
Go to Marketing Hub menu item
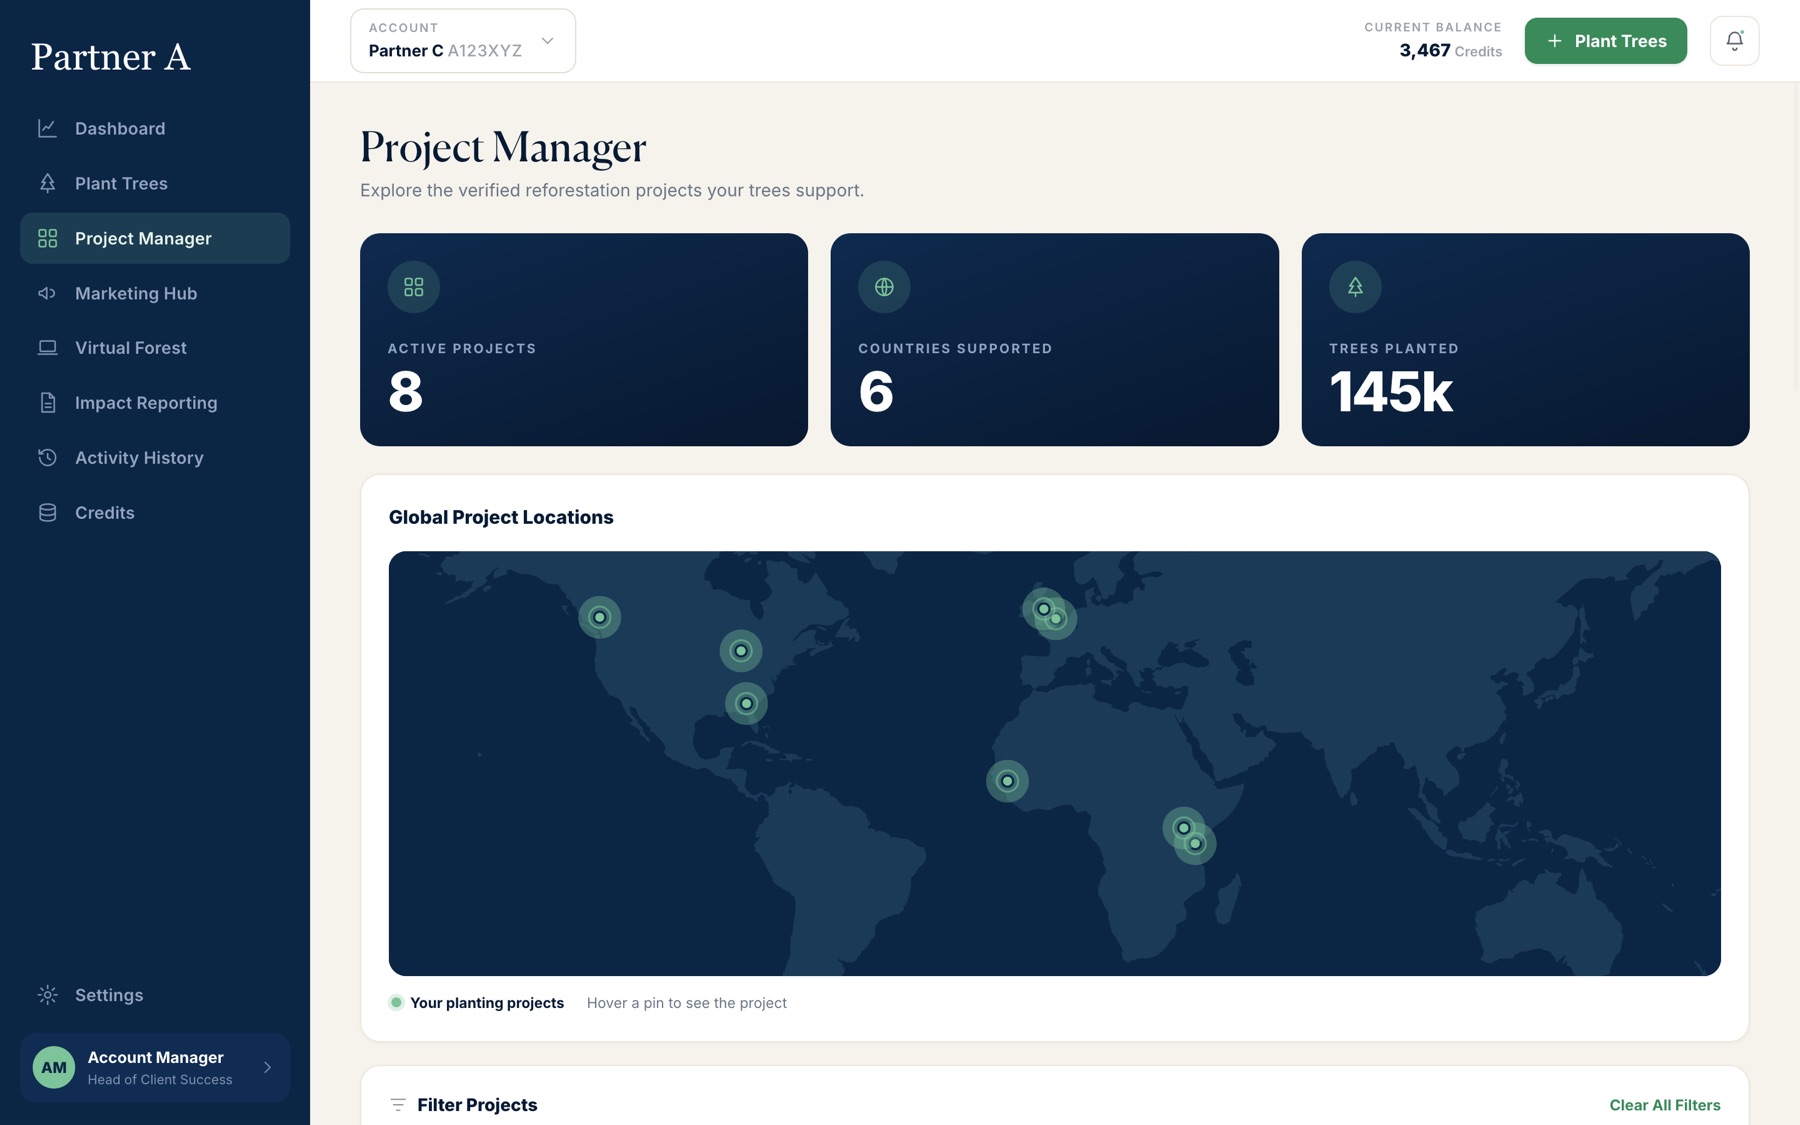coord(155,293)
